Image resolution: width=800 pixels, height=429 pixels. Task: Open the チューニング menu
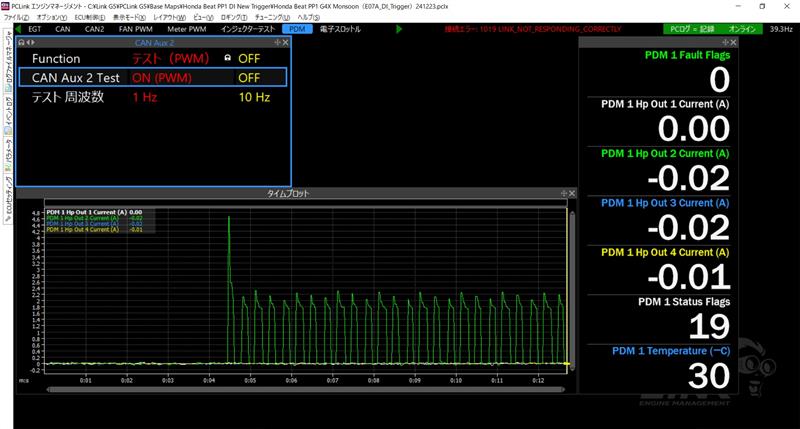[272, 17]
